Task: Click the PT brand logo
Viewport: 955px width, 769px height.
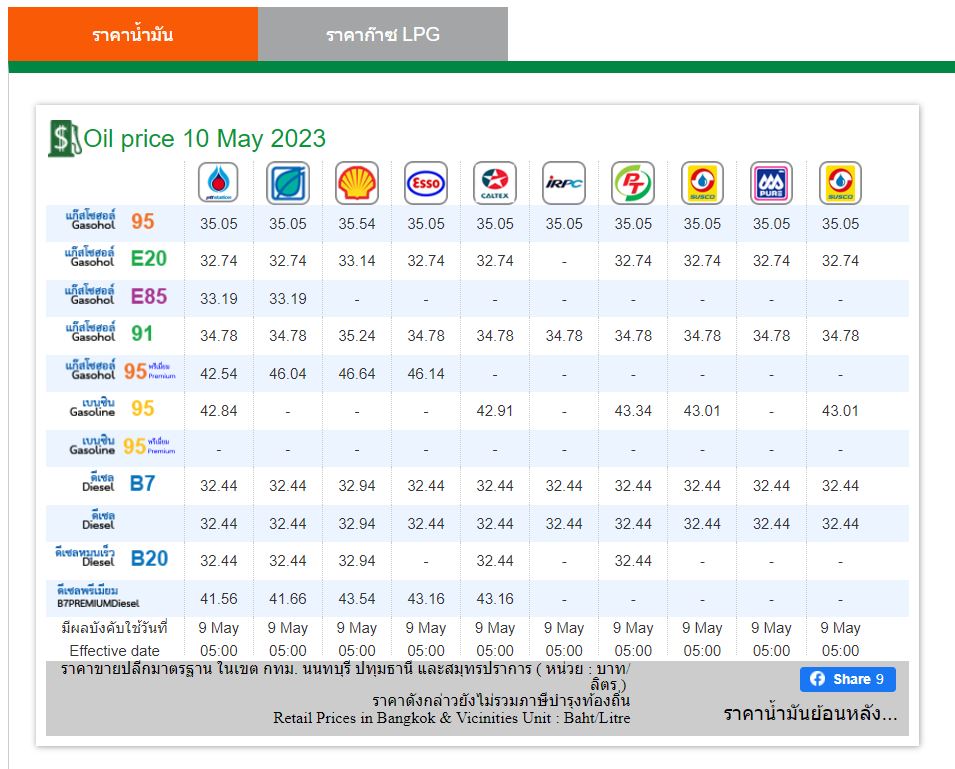Action: 633,183
